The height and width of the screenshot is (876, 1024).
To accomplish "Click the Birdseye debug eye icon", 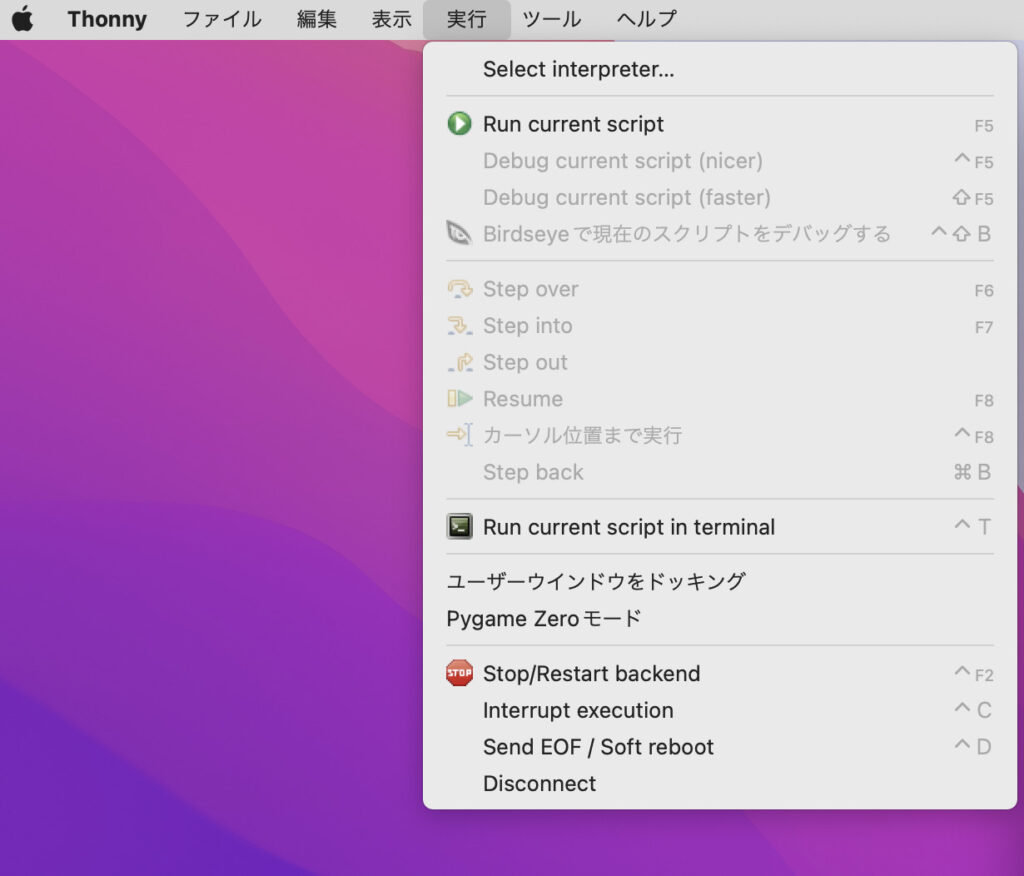I will pyautogui.click(x=459, y=233).
